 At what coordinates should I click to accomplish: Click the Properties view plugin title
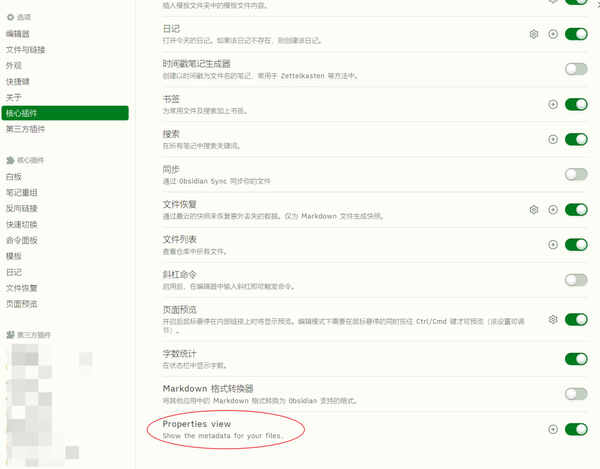point(197,424)
